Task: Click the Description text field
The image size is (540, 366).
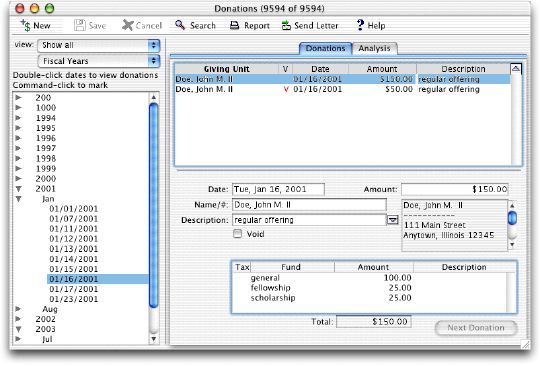Action: click(309, 220)
